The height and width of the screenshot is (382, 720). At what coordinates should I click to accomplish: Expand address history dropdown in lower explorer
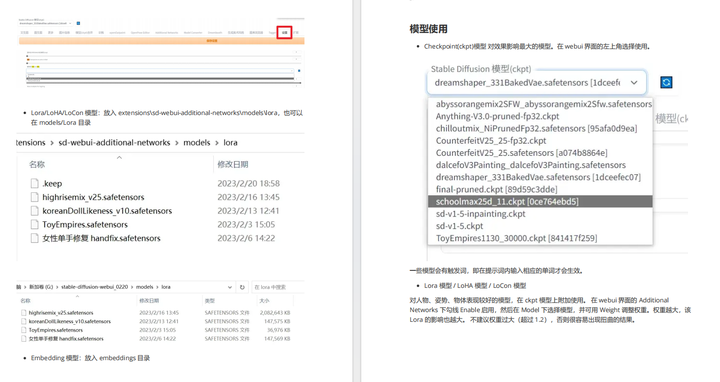pos(230,287)
